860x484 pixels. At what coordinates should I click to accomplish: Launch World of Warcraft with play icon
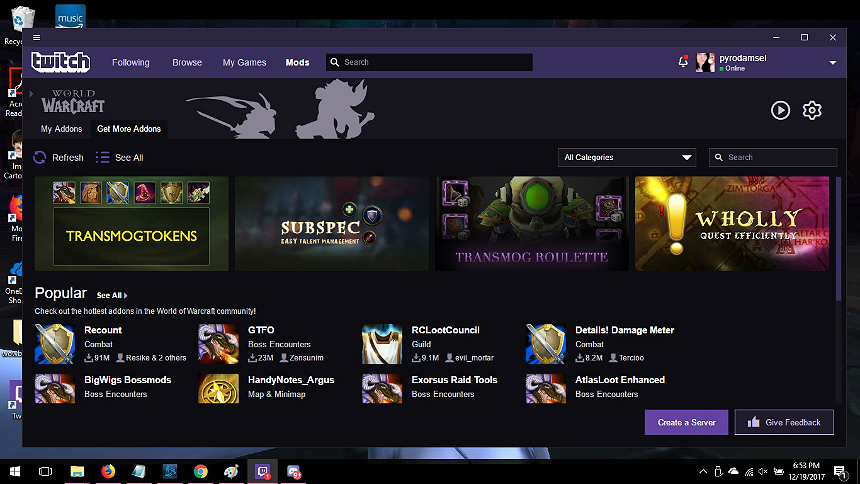(x=780, y=110)
